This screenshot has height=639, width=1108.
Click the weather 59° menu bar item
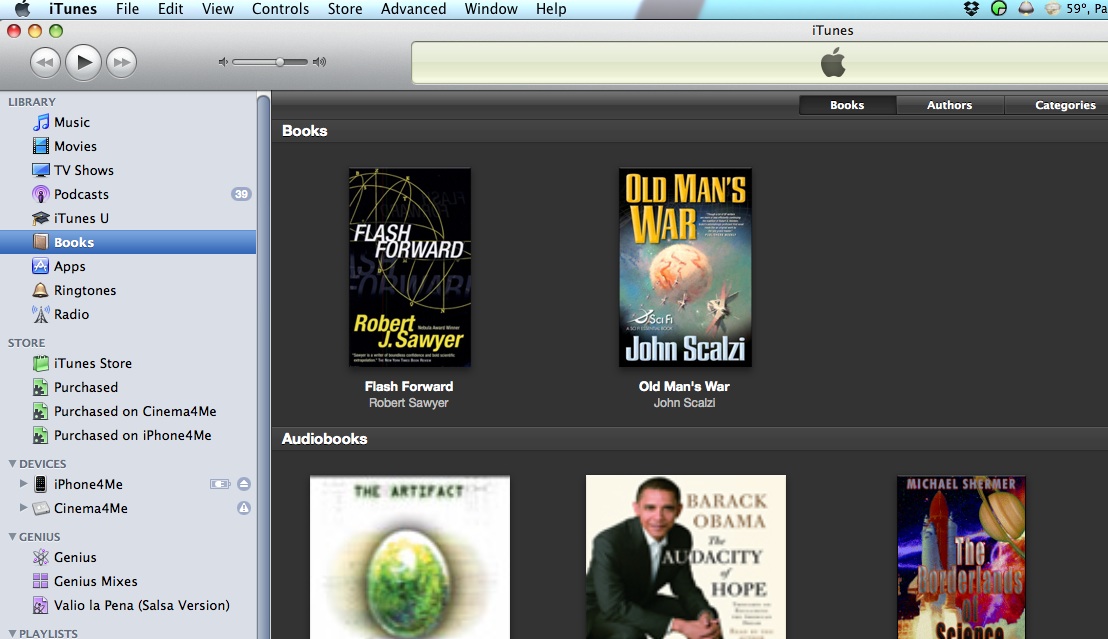click(x=1075, y=8)
